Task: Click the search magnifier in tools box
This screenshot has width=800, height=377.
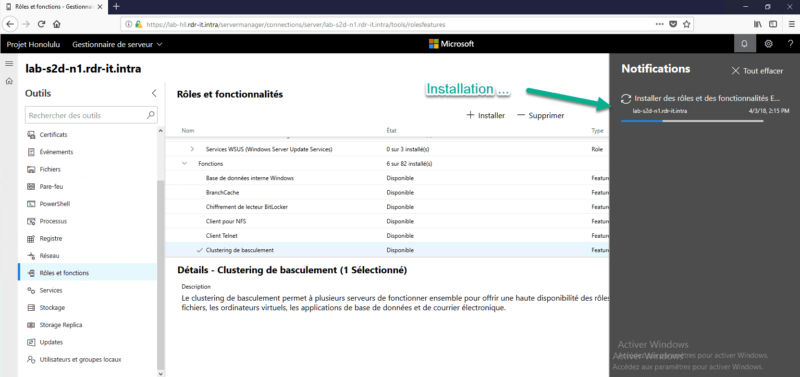Action: coord(151,115)
